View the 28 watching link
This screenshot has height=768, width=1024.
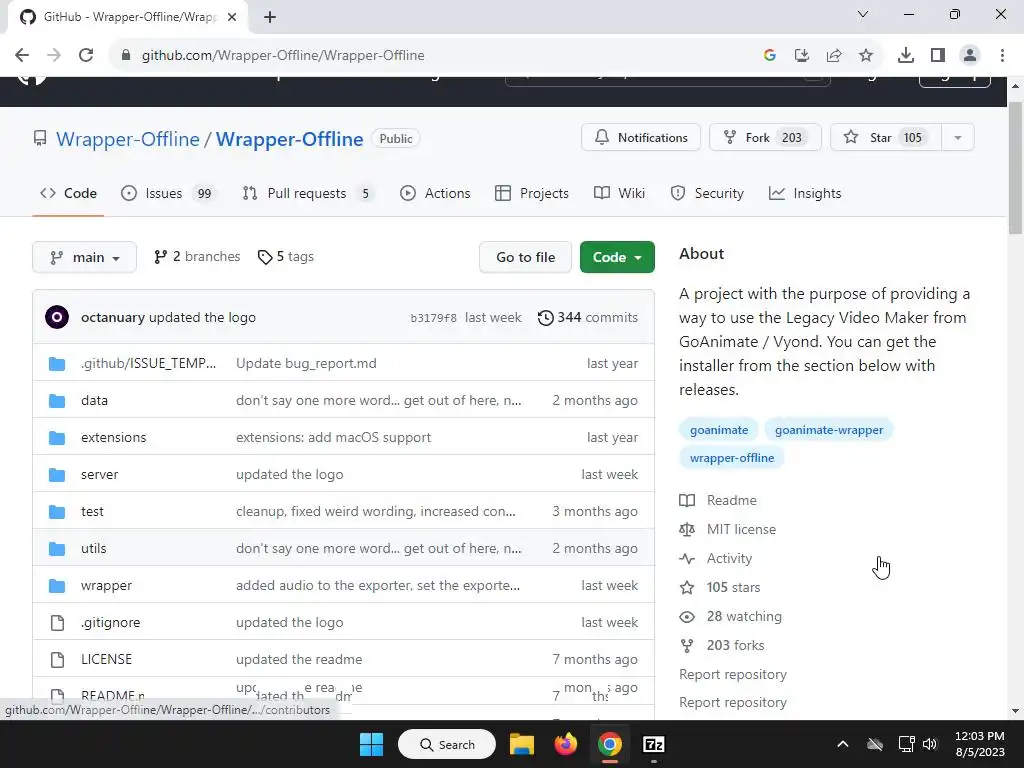744,616
